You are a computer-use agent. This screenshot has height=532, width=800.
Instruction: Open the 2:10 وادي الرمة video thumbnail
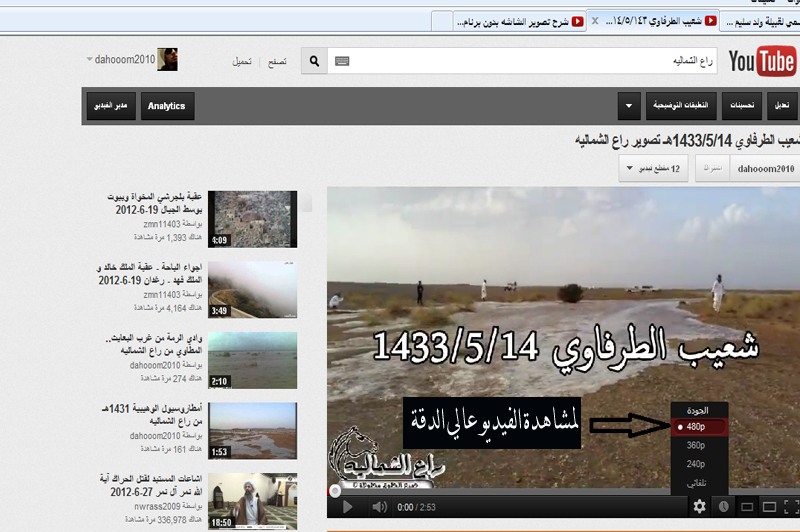[x=253, y=360]
